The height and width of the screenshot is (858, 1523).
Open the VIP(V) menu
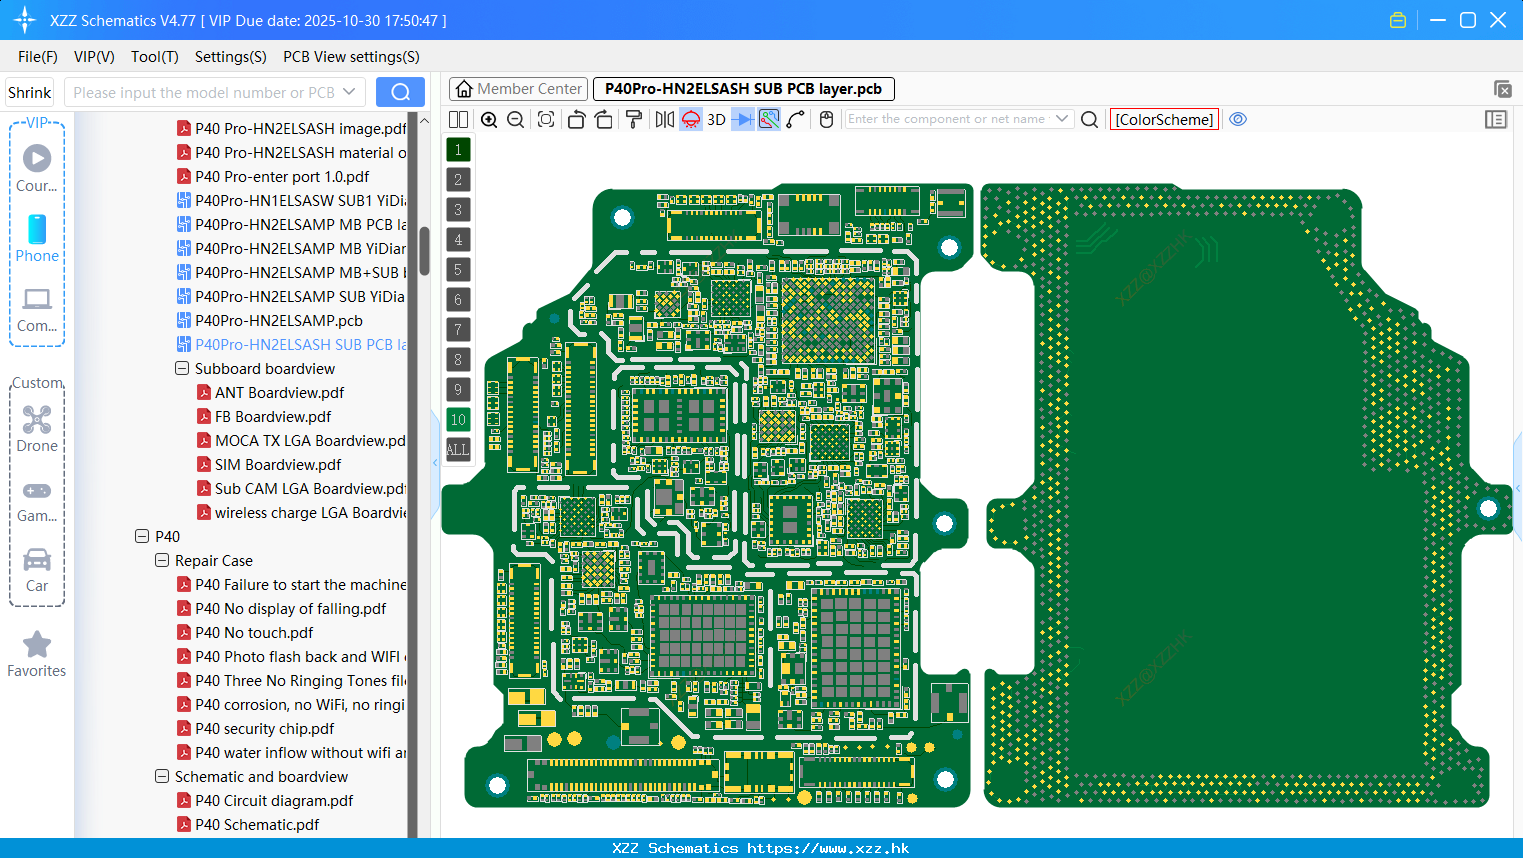tap(94, 57)
